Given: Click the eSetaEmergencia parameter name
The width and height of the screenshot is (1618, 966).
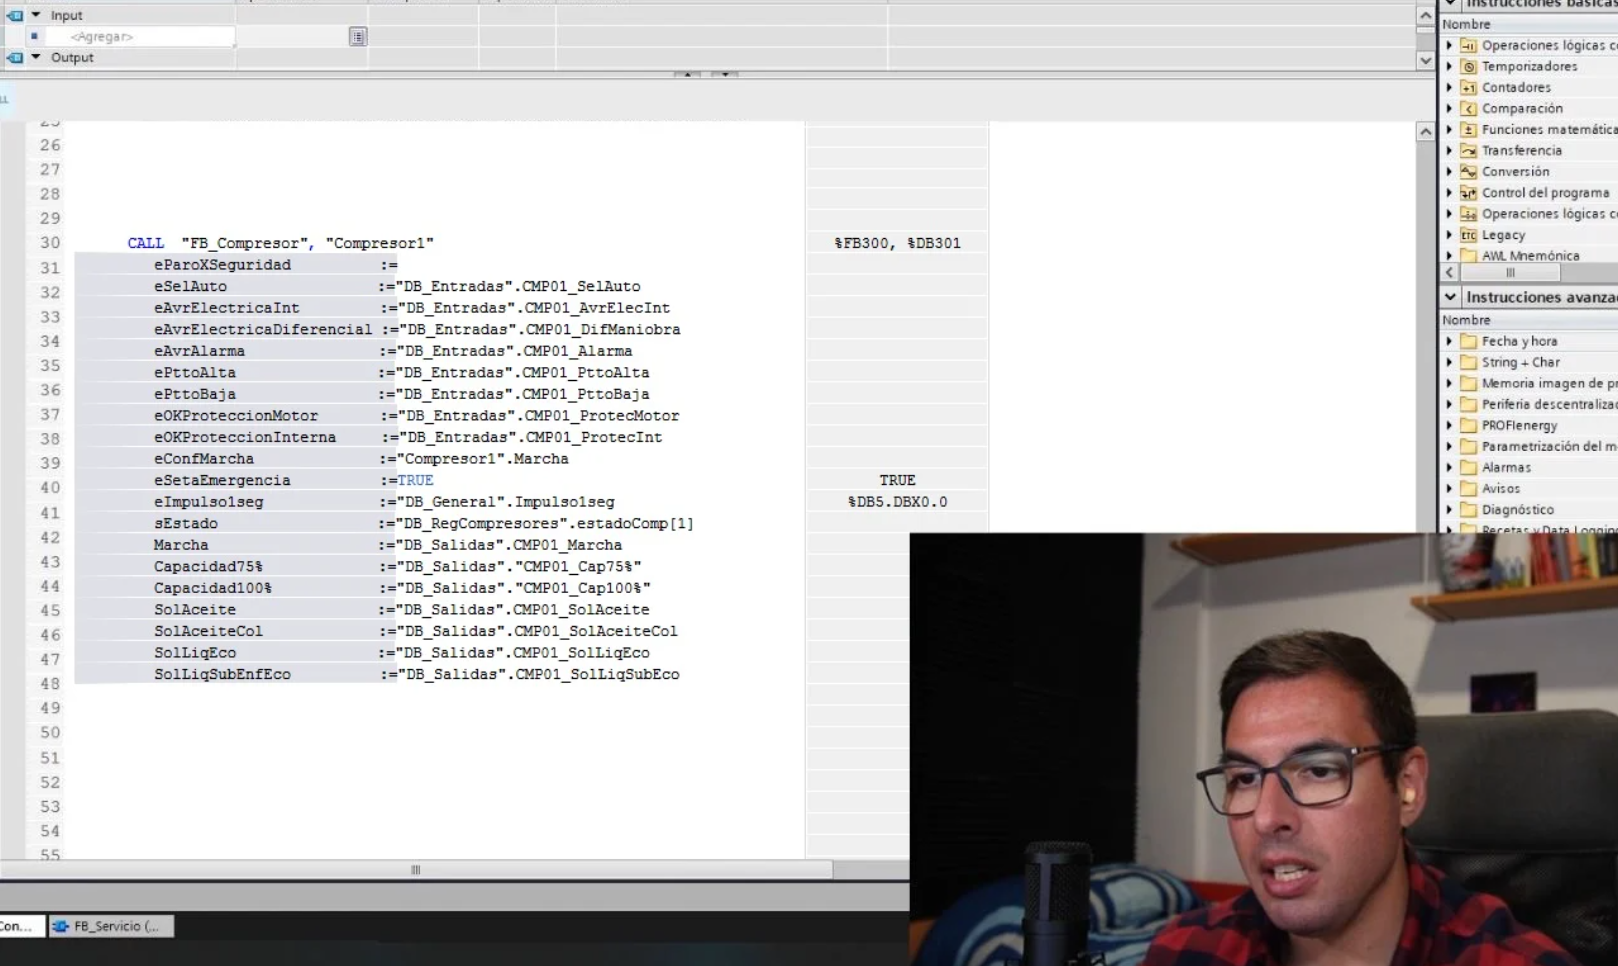Looking at the screenshot, I should tap(222, 480).
